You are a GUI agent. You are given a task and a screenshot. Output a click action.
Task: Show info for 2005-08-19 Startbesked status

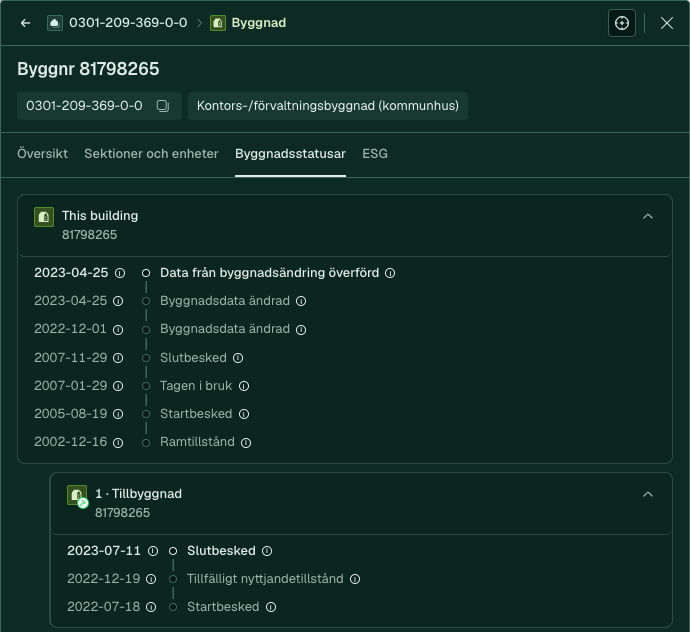point(244,414)
